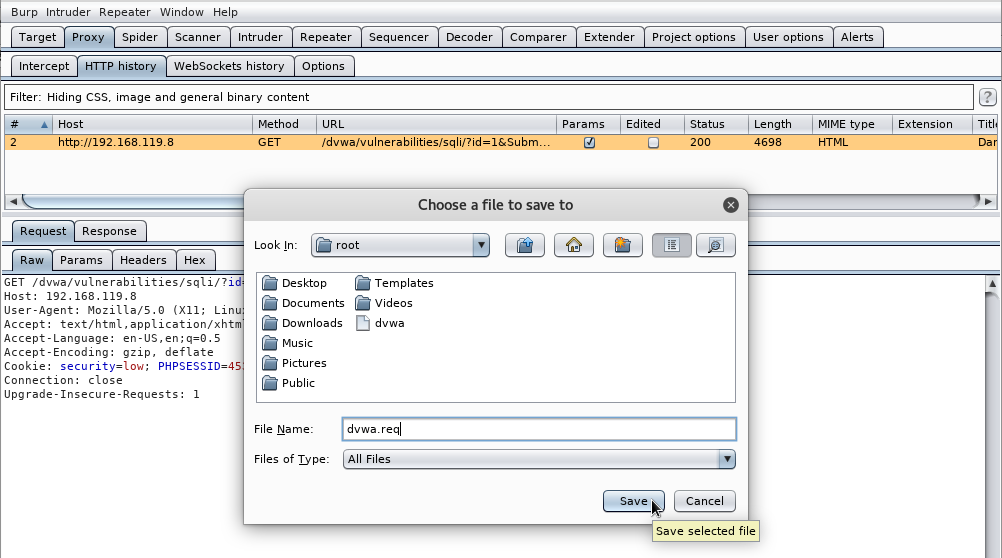Click the horizontal scrollbar of history table
This screenshot has height=558, width=1002.
(130, 201)
